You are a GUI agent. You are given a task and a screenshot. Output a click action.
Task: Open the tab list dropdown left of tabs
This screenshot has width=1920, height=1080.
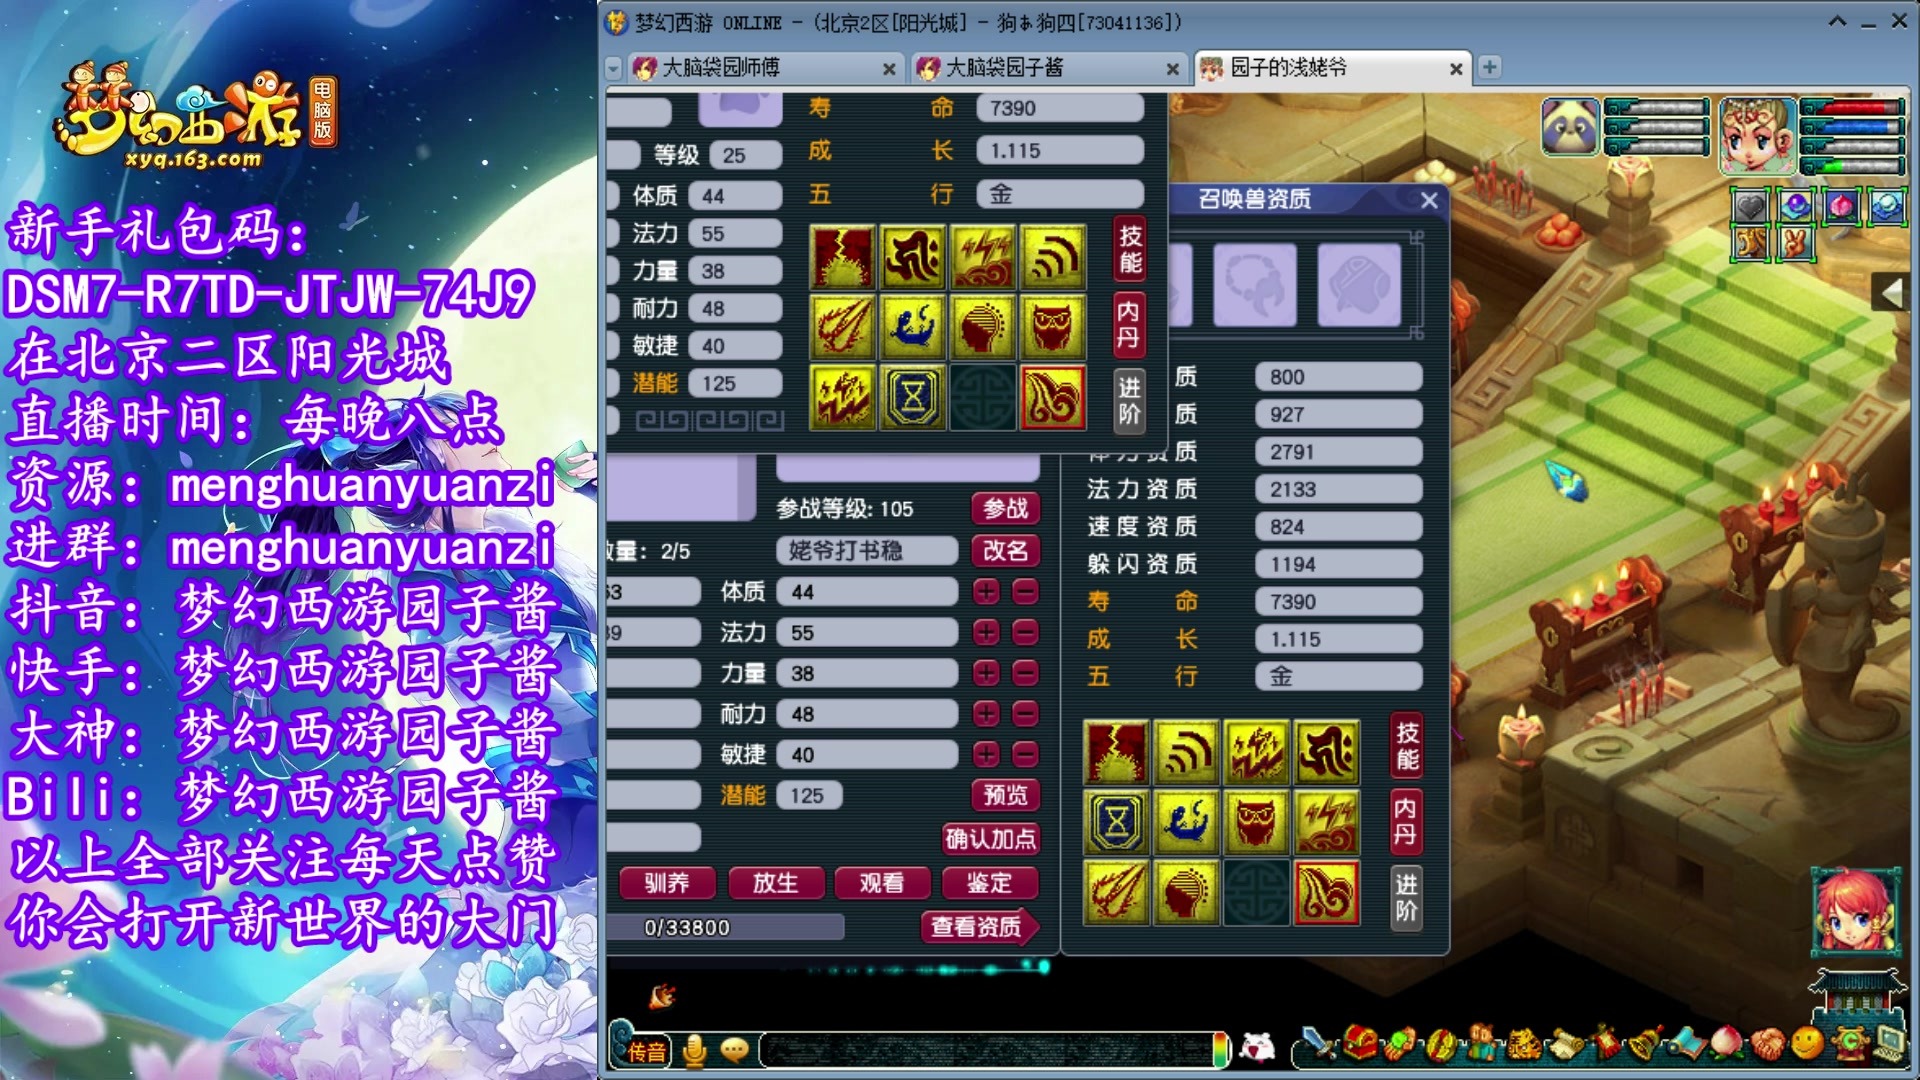[614, 68]
